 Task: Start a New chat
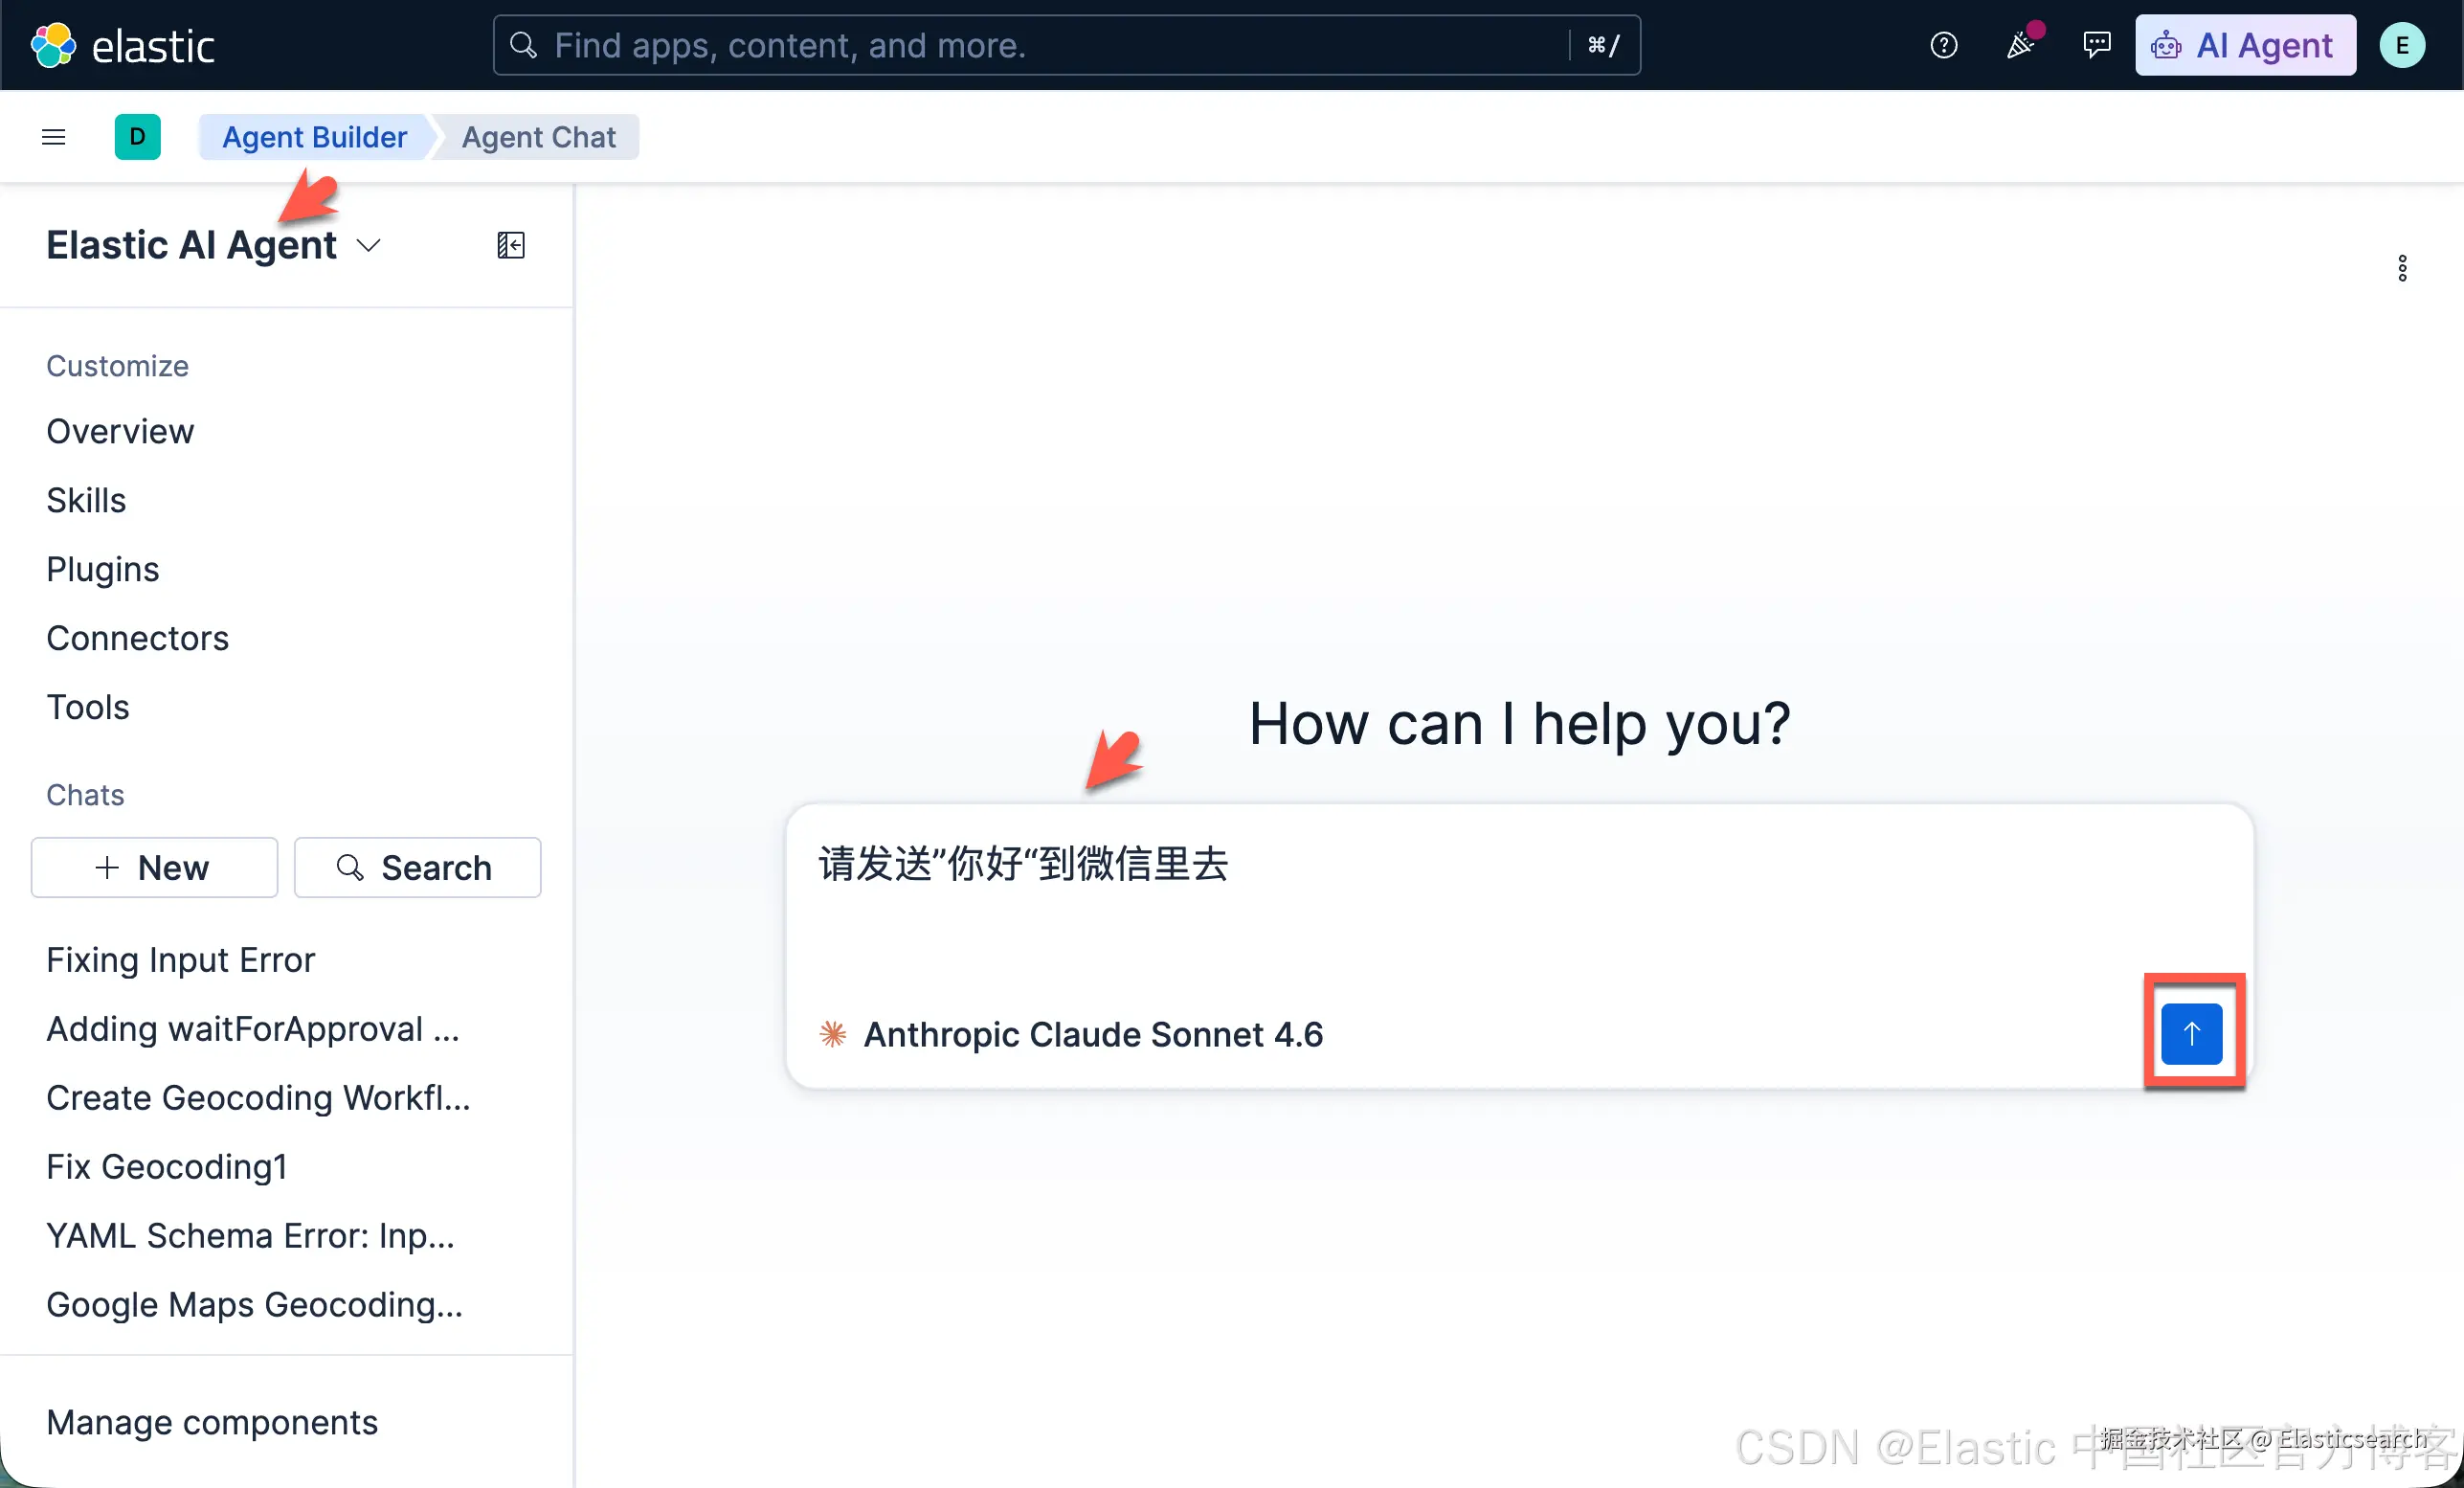pos(154,867)
